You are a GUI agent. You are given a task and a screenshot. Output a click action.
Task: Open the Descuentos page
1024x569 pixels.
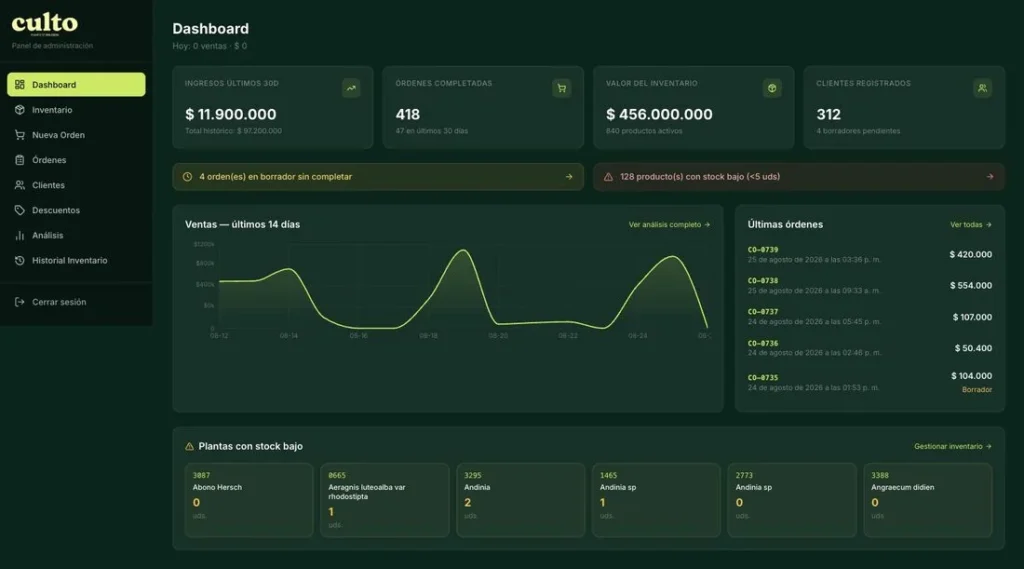click(76, 210)
